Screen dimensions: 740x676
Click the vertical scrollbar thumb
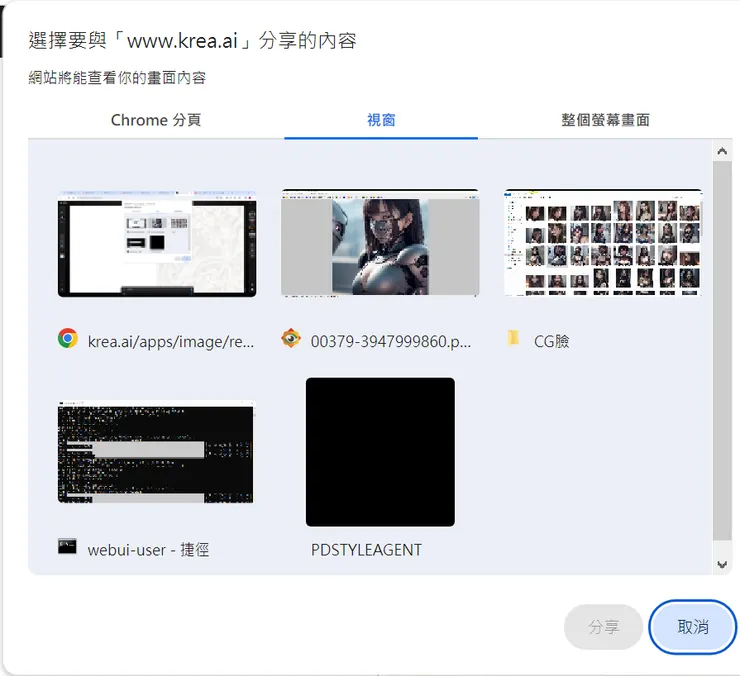(x=722, y=351)
